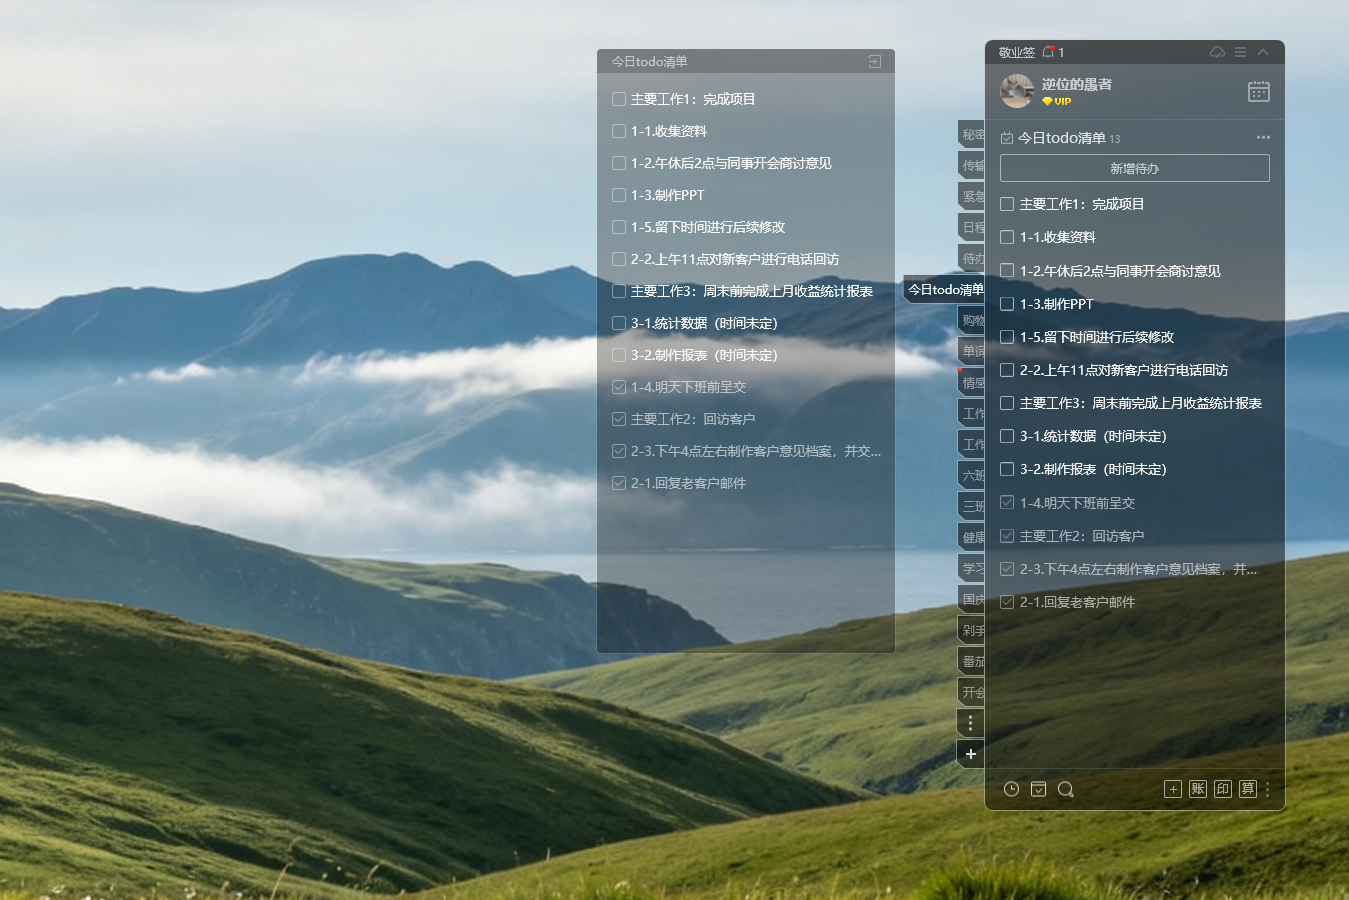Check 1-1.收集资料 in the floating todo window
This screenshot has height=900, width=1349.
click(x=619, y=131)
